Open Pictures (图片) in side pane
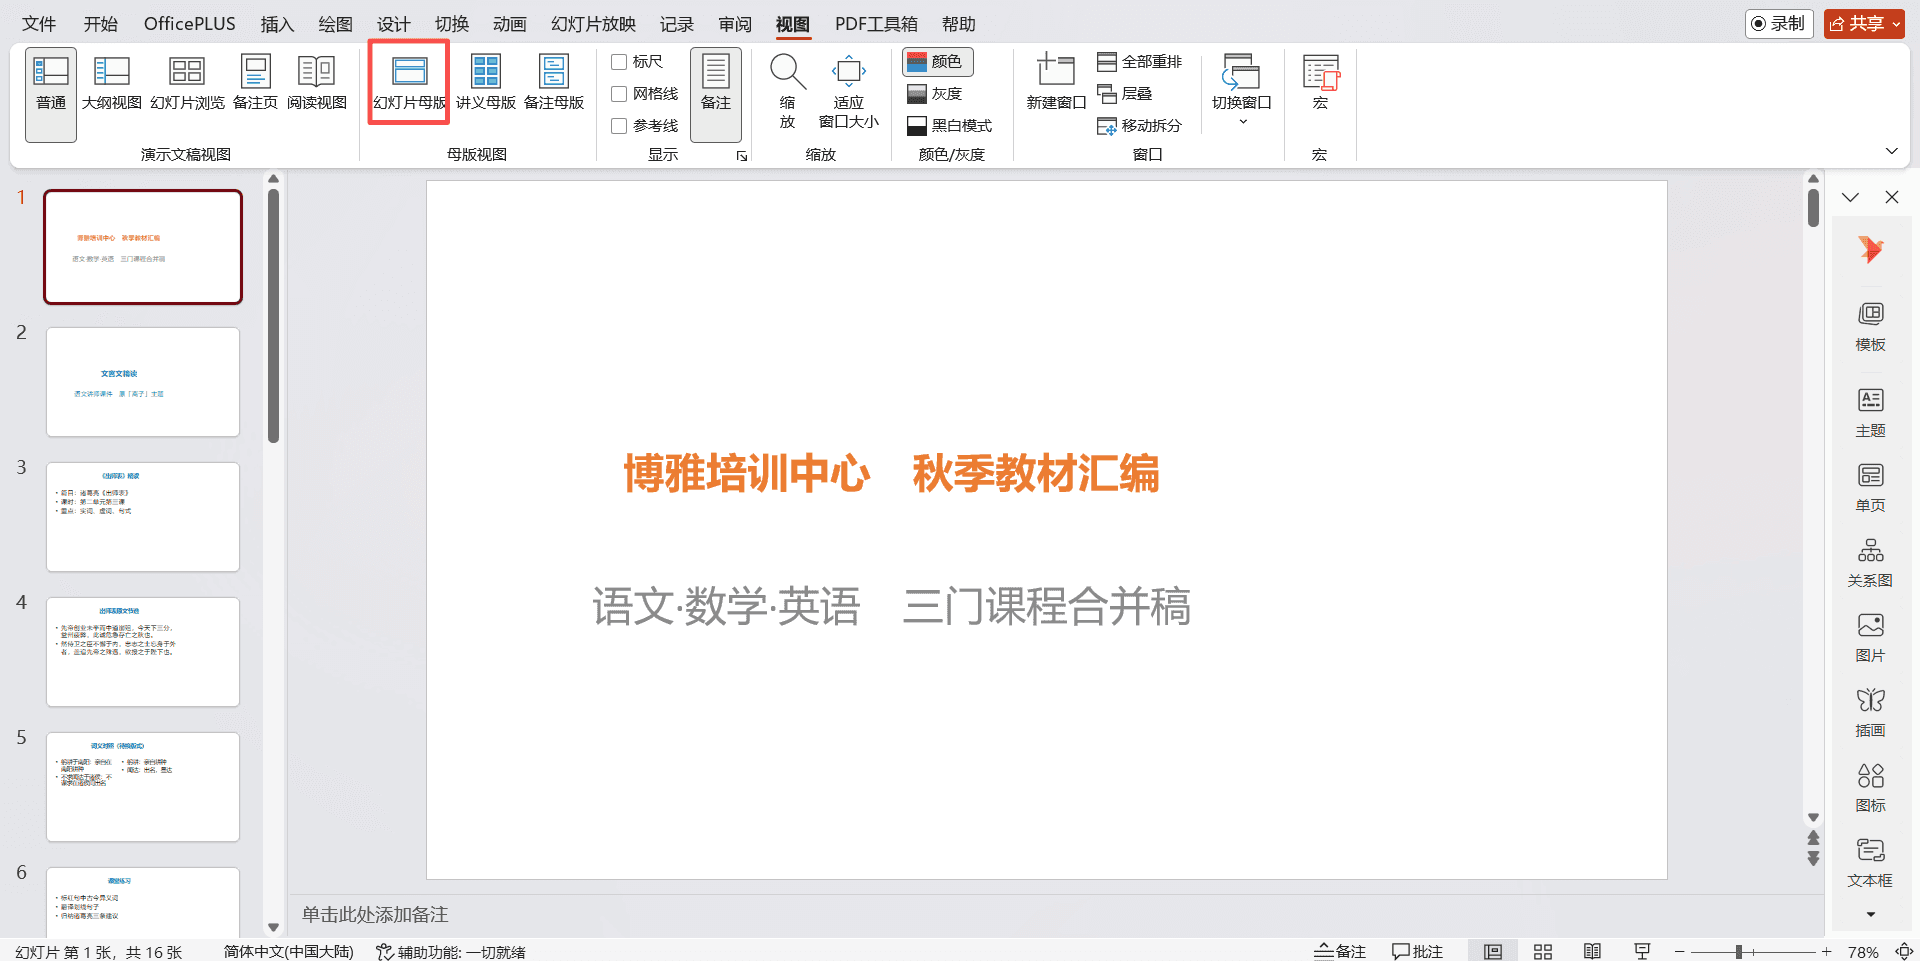 coord(1870,638)
